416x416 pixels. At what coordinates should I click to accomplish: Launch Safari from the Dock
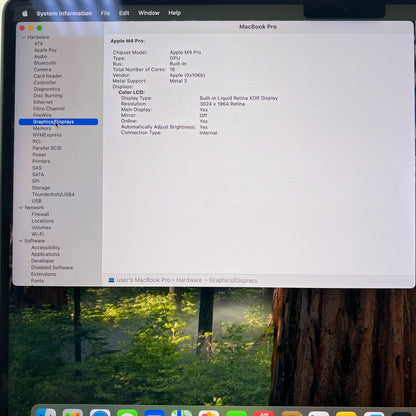coord(100,412)
